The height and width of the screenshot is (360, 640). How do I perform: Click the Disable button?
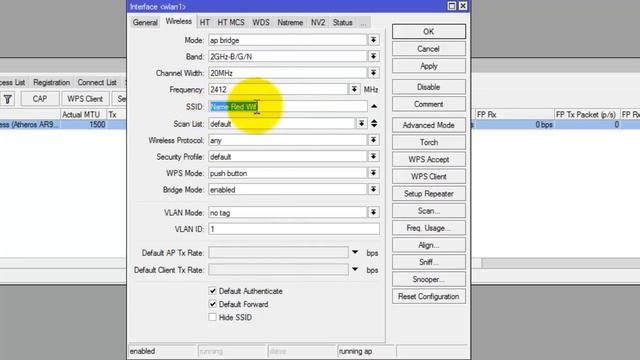coord(429,87)
